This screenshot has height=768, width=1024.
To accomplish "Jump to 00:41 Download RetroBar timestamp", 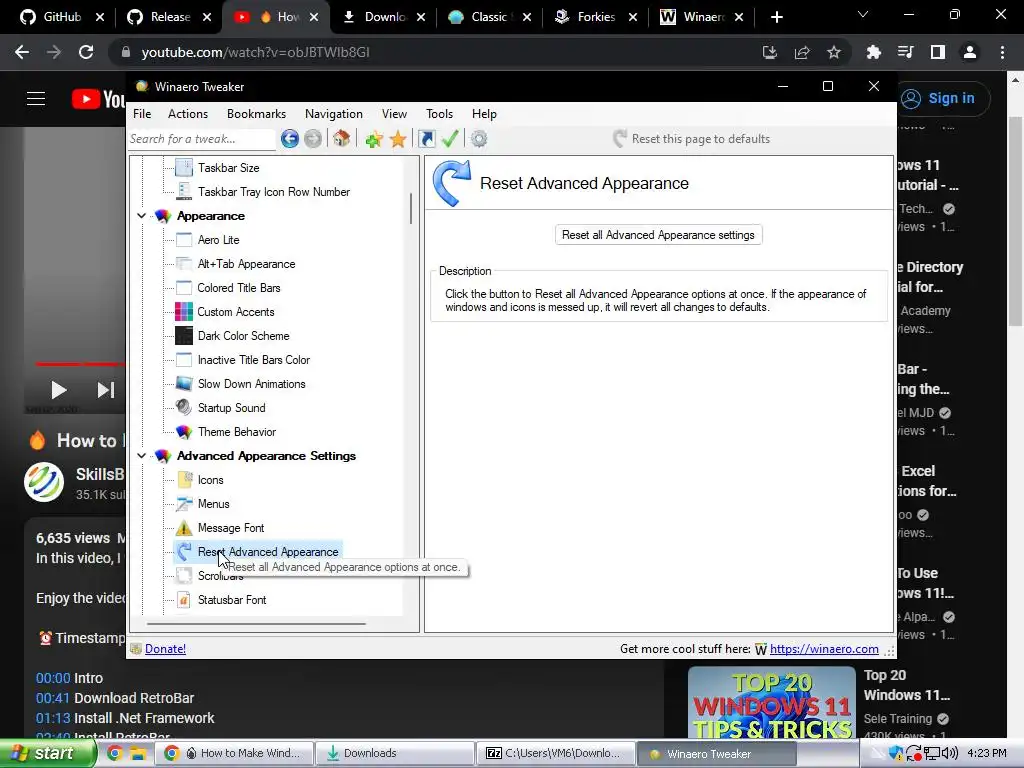I will pyautogui.click(x=53, y=698).
